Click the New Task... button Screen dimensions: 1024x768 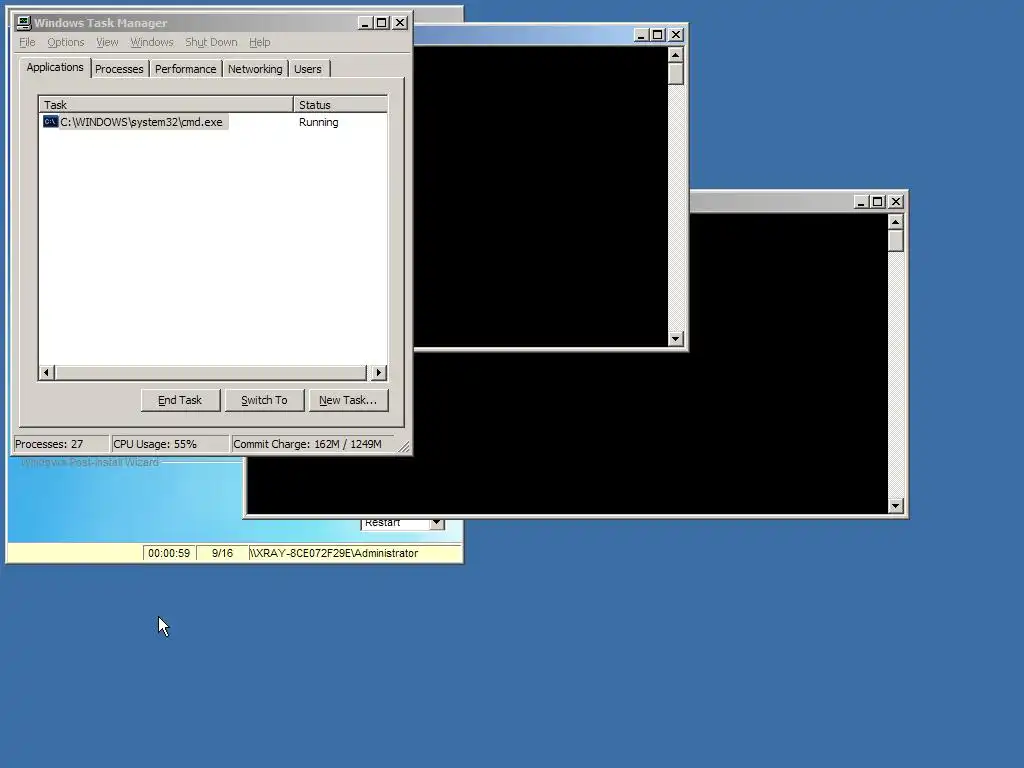(348, 400)
